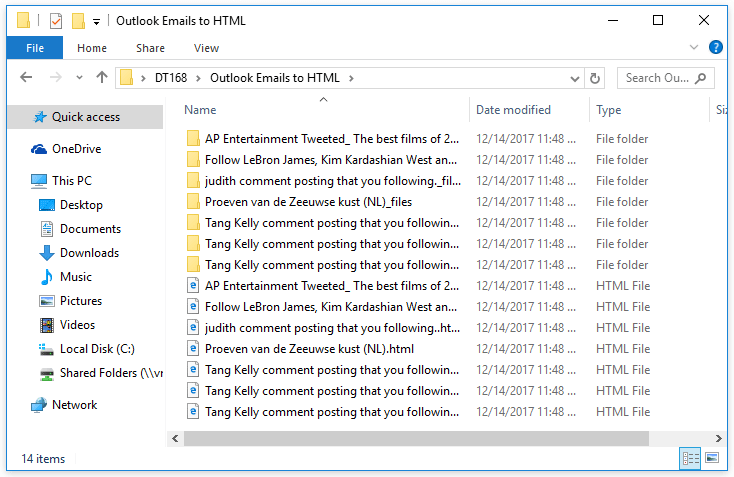734x477 pixels.
Task: Click DT168 in the address breadcrumb
Action: pos(171,78)
